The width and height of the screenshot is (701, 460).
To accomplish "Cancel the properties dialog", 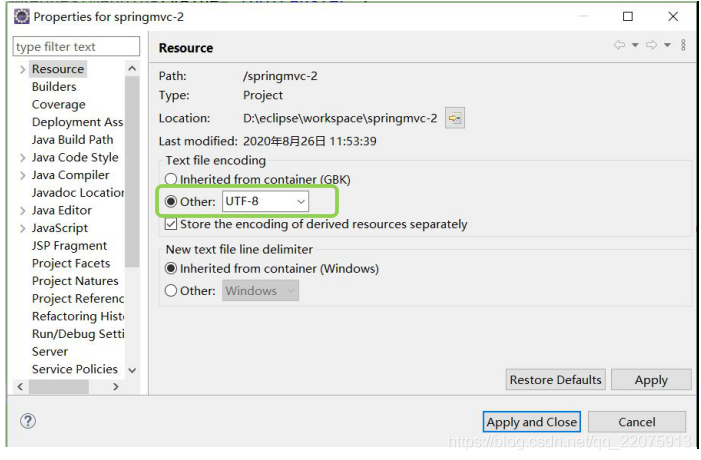I will coord(637,422).
